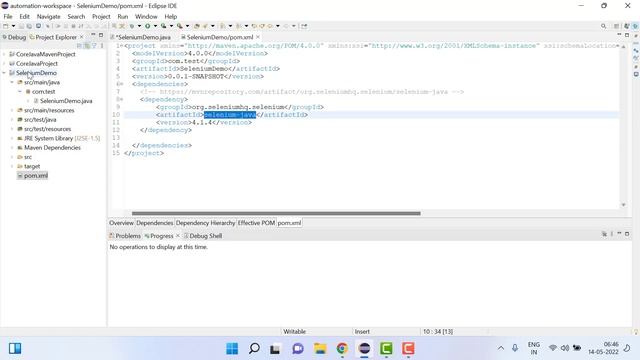Minimize the editor area
Screen dimensions: 640x360
[619, 35]
